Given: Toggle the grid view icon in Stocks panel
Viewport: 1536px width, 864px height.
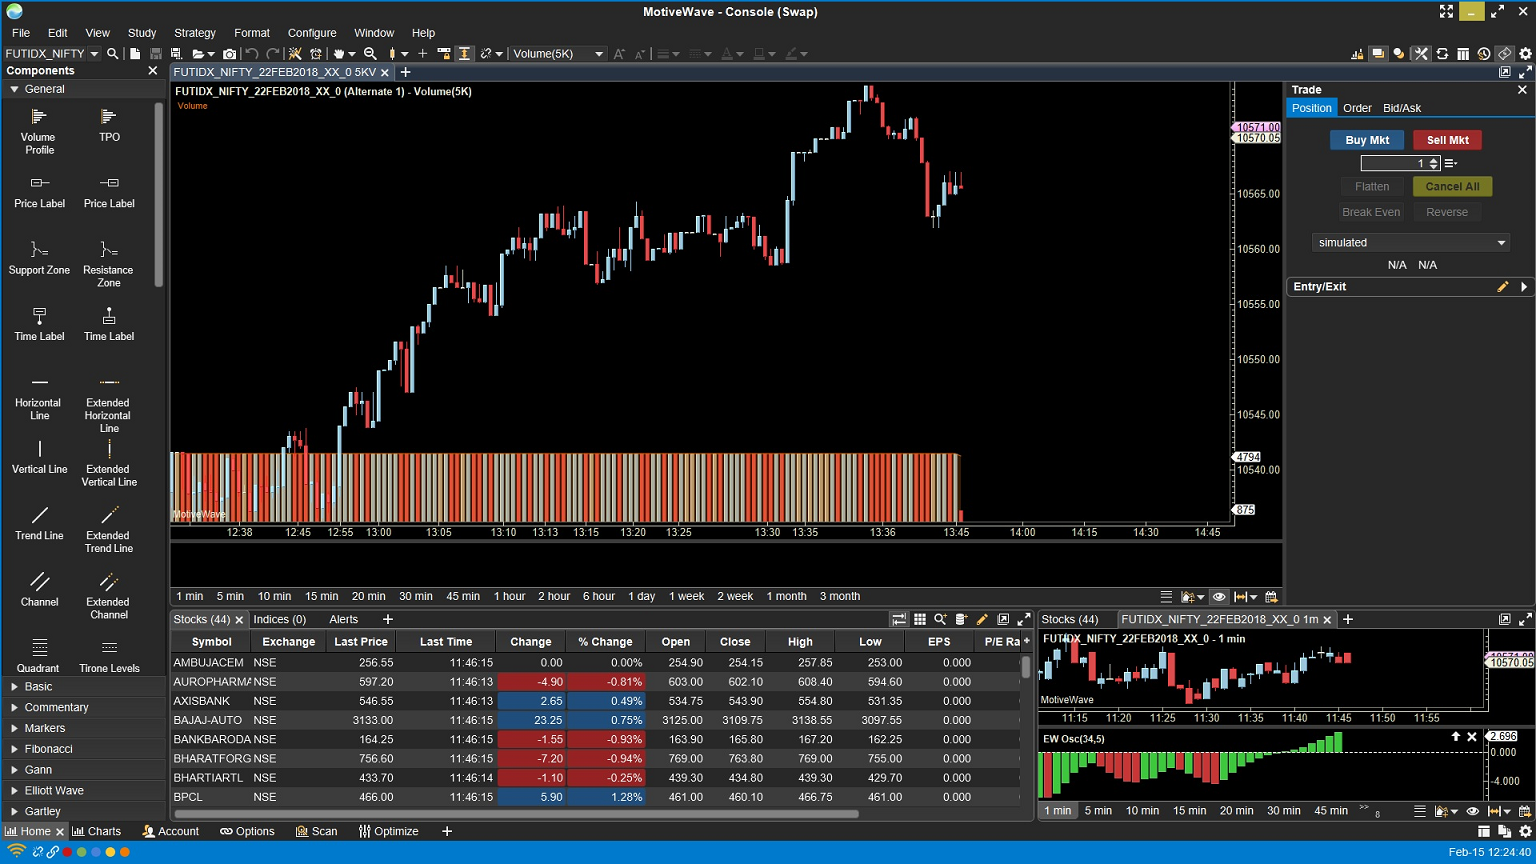Looking at the screenshot, I should tap(920, 620).
